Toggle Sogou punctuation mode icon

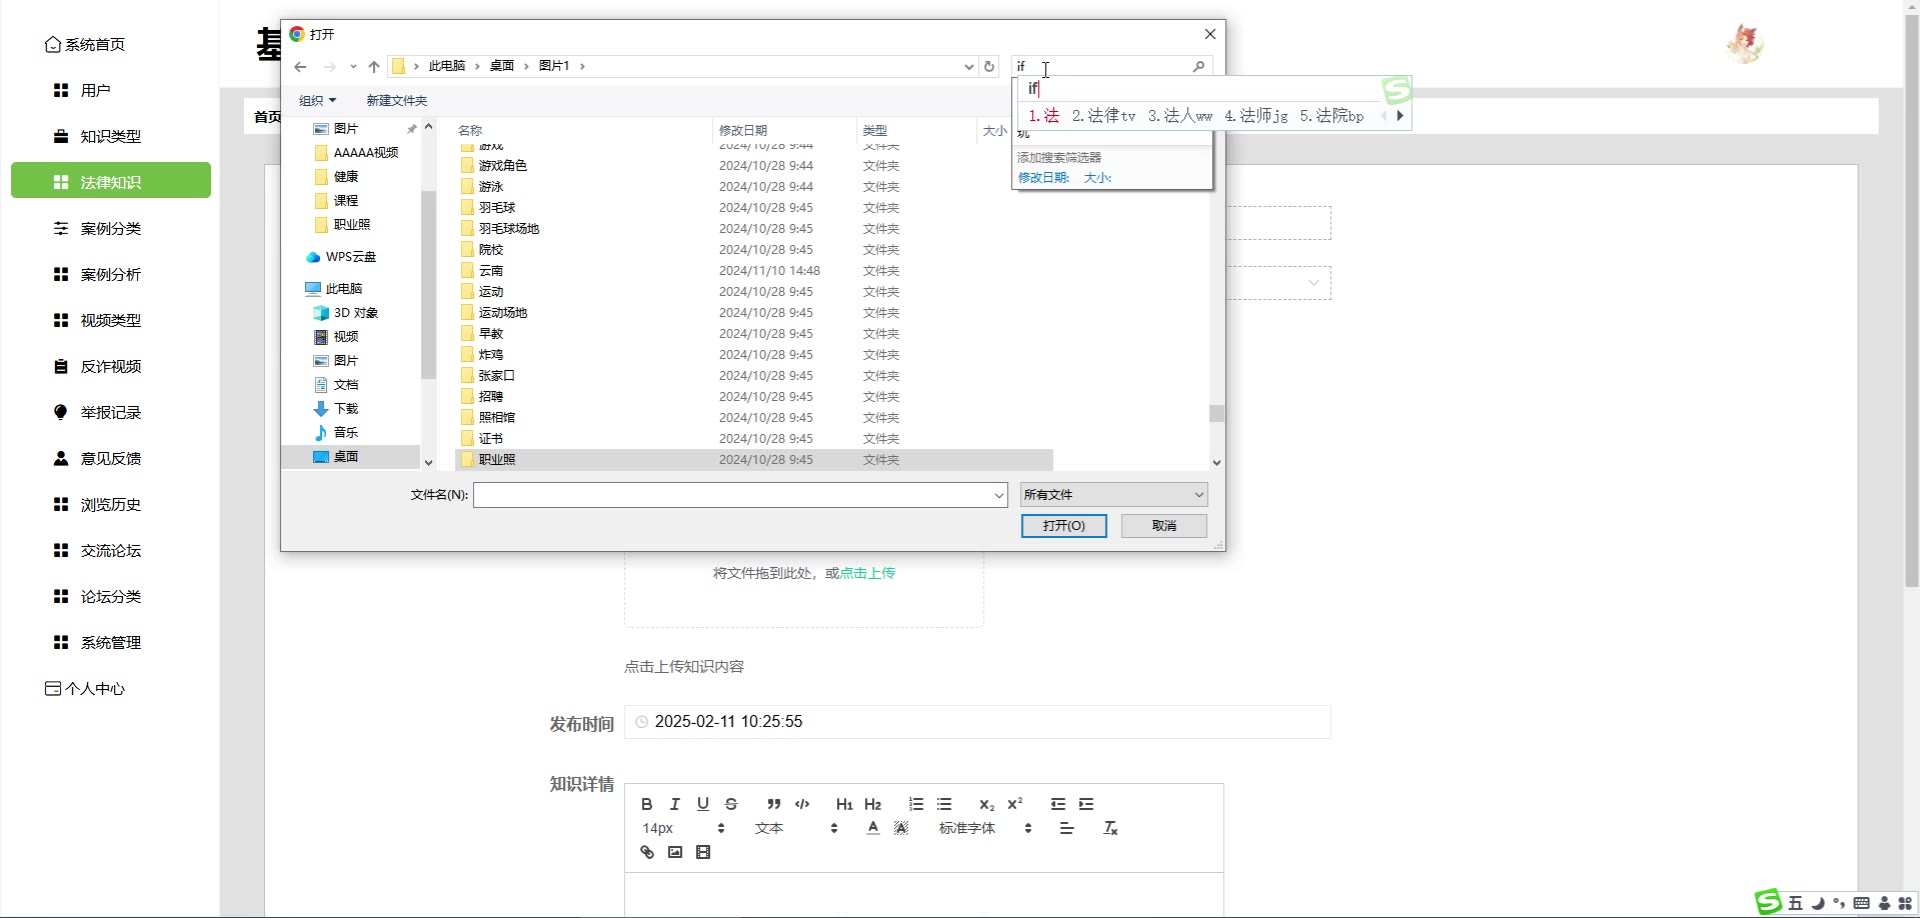[1839, 903]
